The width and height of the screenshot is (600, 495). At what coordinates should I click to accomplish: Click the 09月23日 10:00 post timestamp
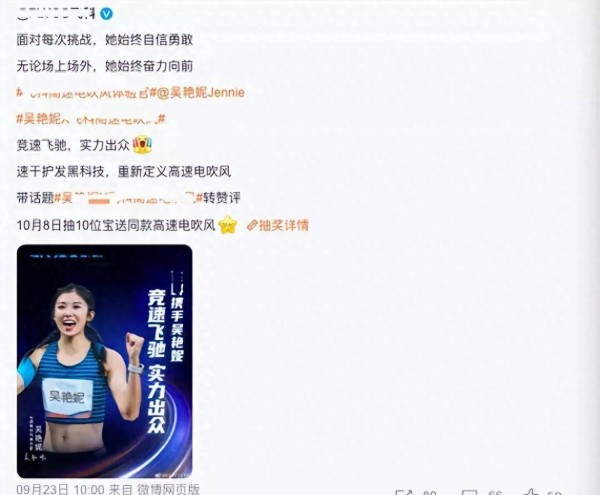[x=60, y=489]
